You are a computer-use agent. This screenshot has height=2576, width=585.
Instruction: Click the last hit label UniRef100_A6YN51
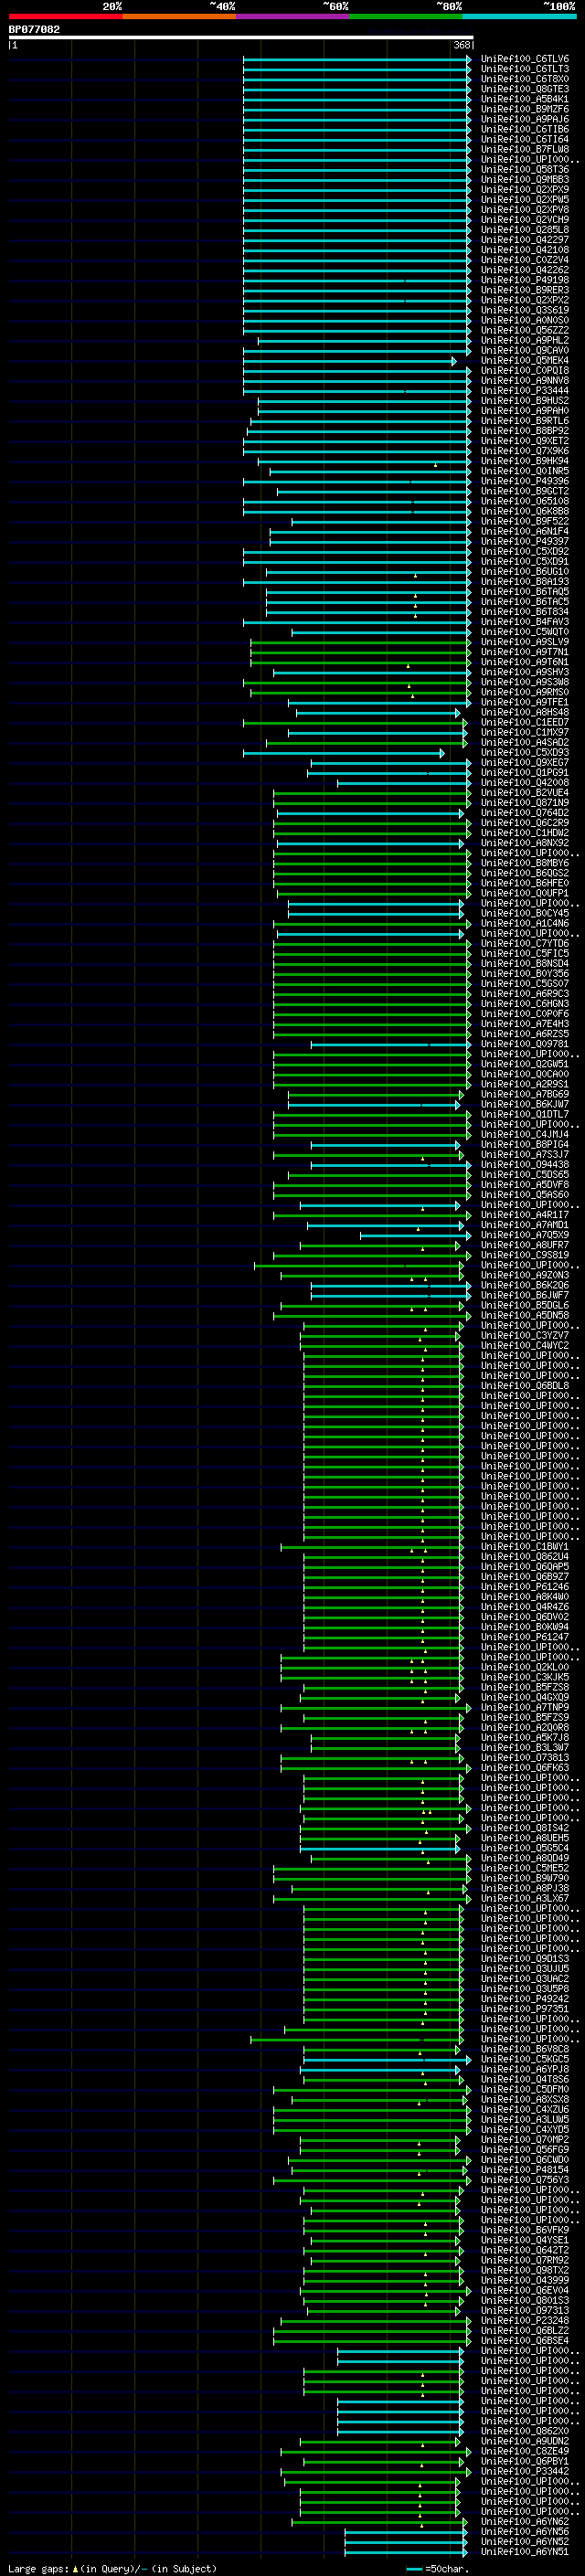click(525, 2552)
